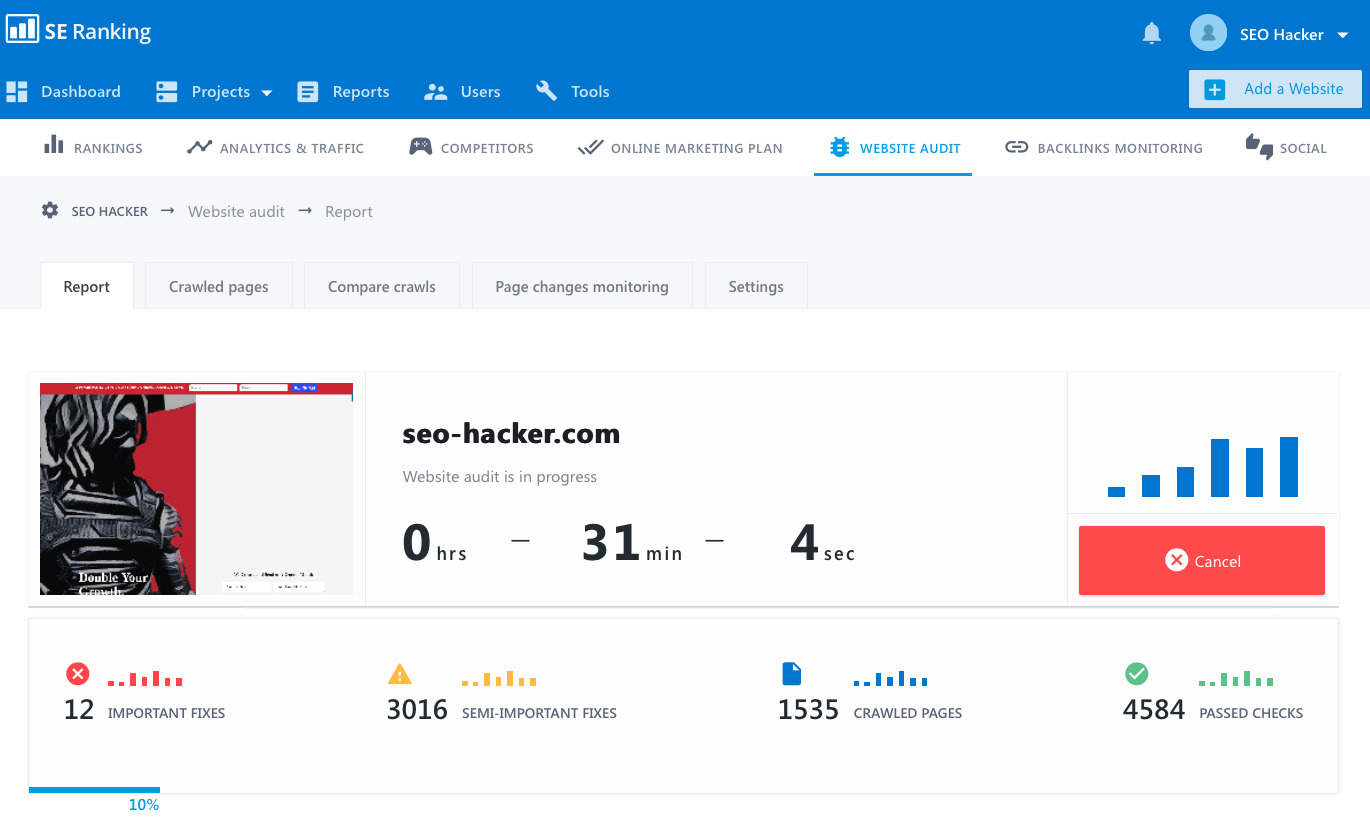The image size is (1370, 832).
Task: Cancel the website audit in progress
Action: pyautogui.click(x=1201, y=561)
